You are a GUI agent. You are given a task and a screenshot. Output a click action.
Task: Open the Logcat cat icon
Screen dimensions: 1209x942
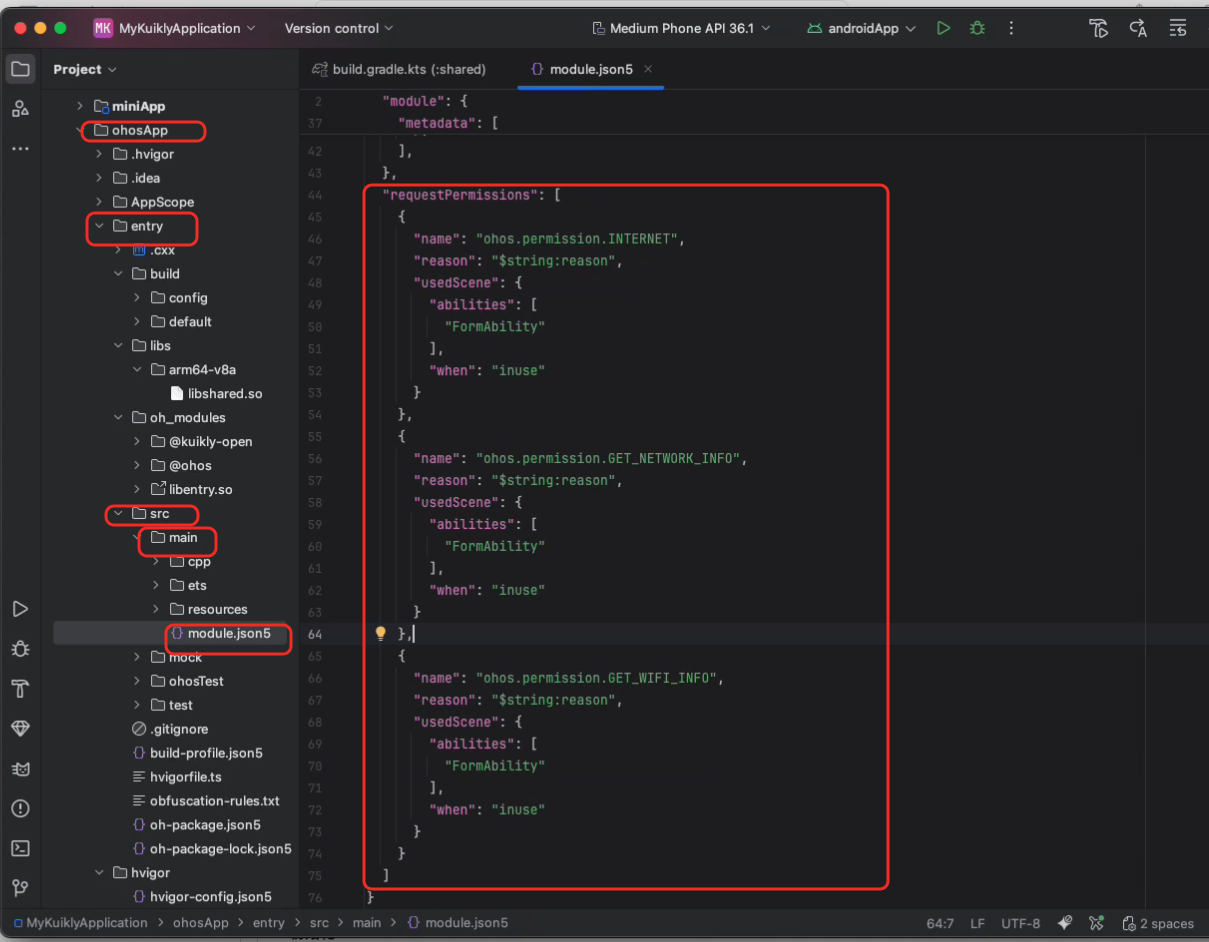20,769
